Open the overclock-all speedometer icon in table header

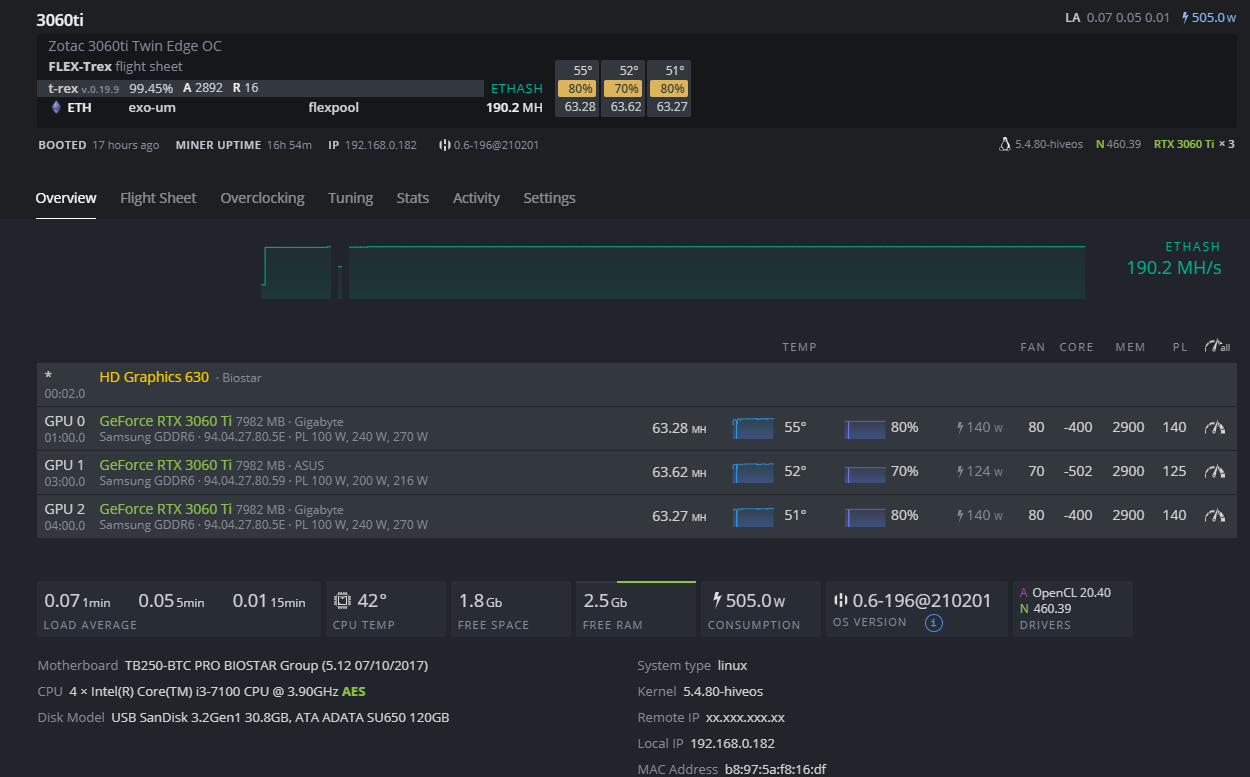pos(1216,347)
